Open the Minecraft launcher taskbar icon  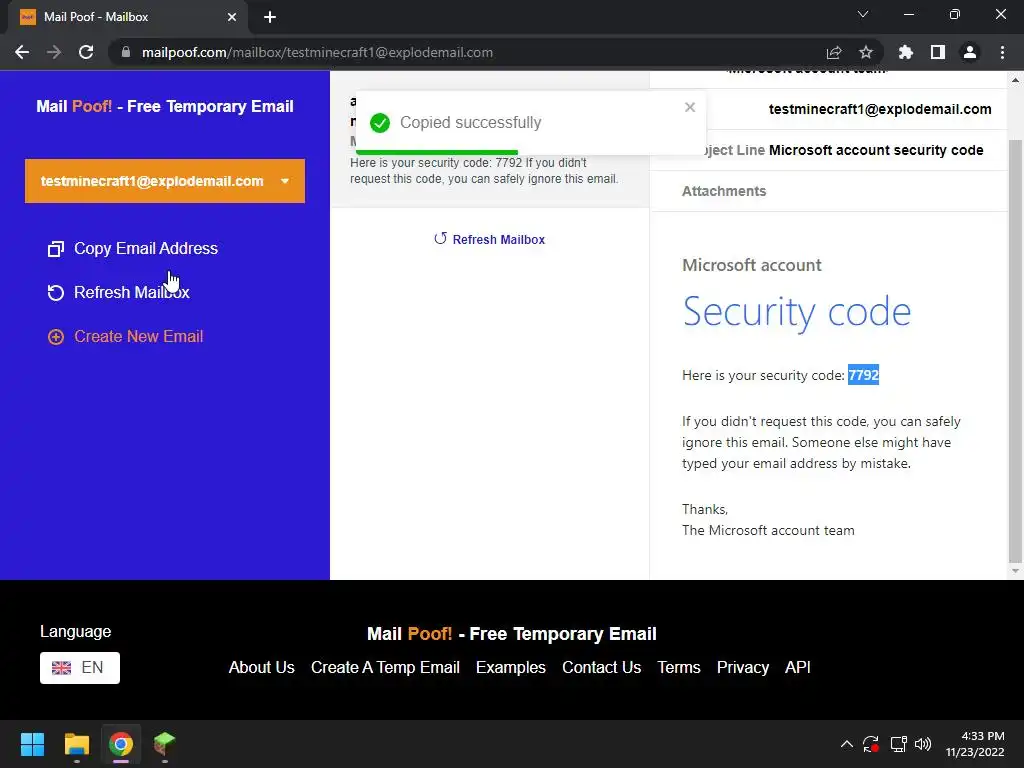165,744
